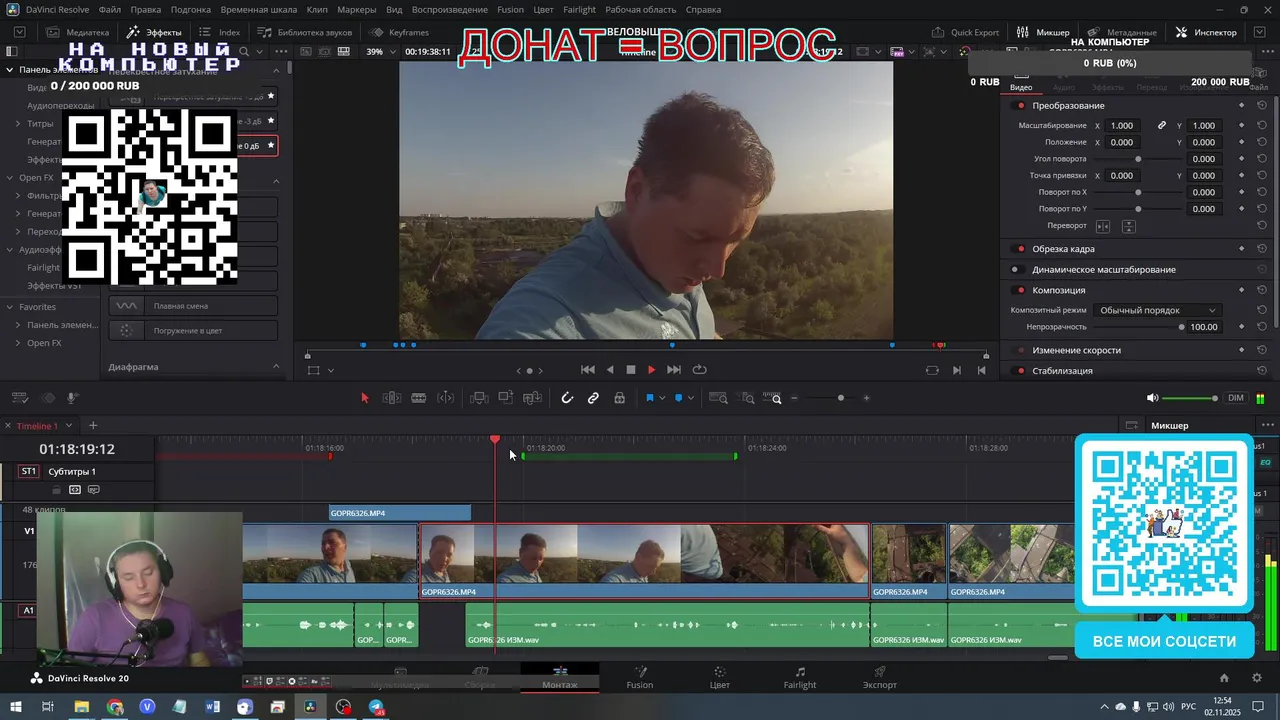Expand the Титры tree item
This screenshot has width=1280, height=720.
18,124
